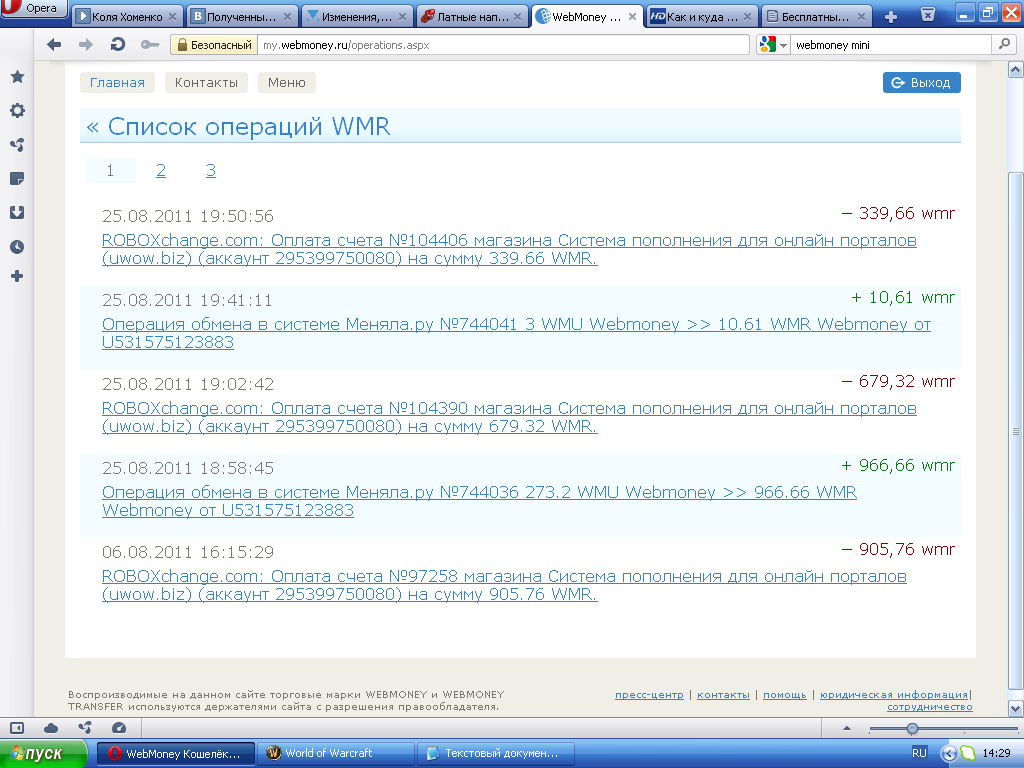This screenshot has width=1024, height=768.
Task: Click the Контакты button
Action: click(206, 83)
